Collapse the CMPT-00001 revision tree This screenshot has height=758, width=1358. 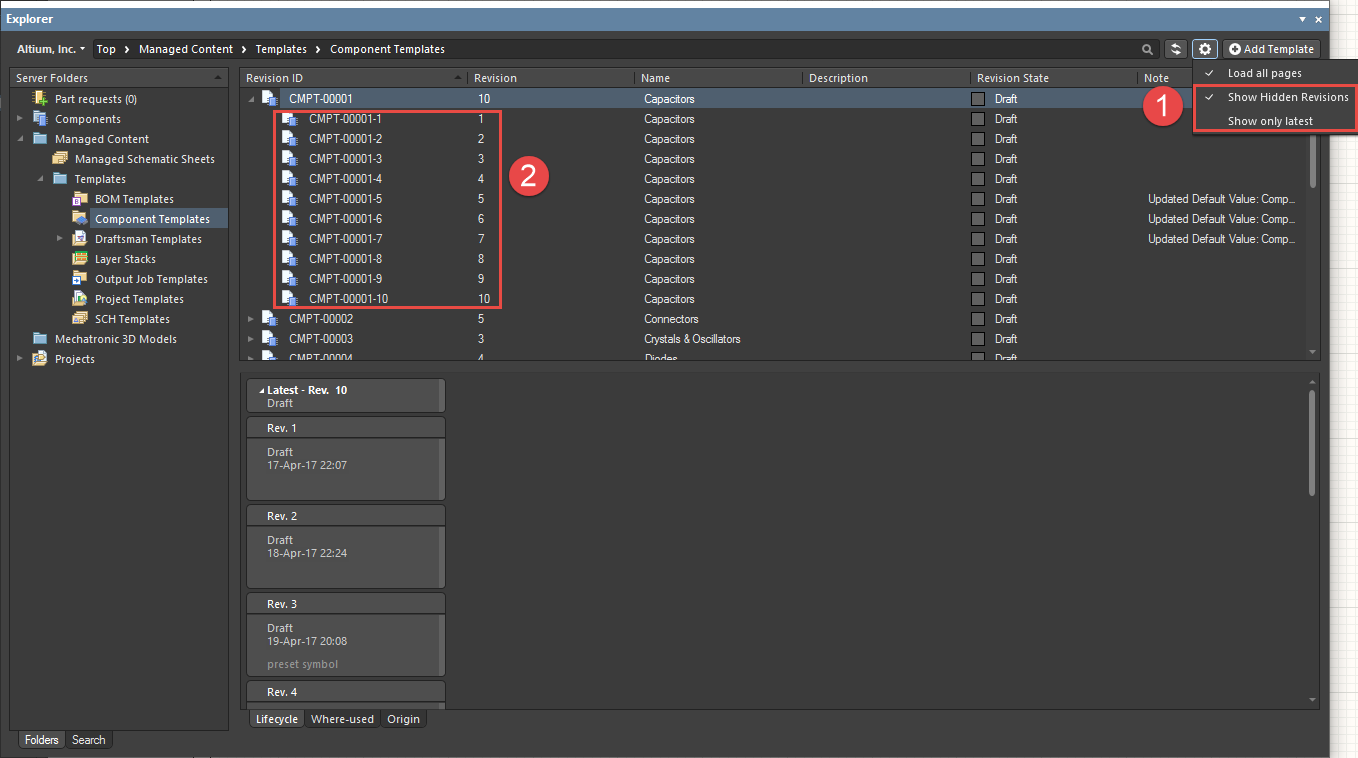(251, 99)
